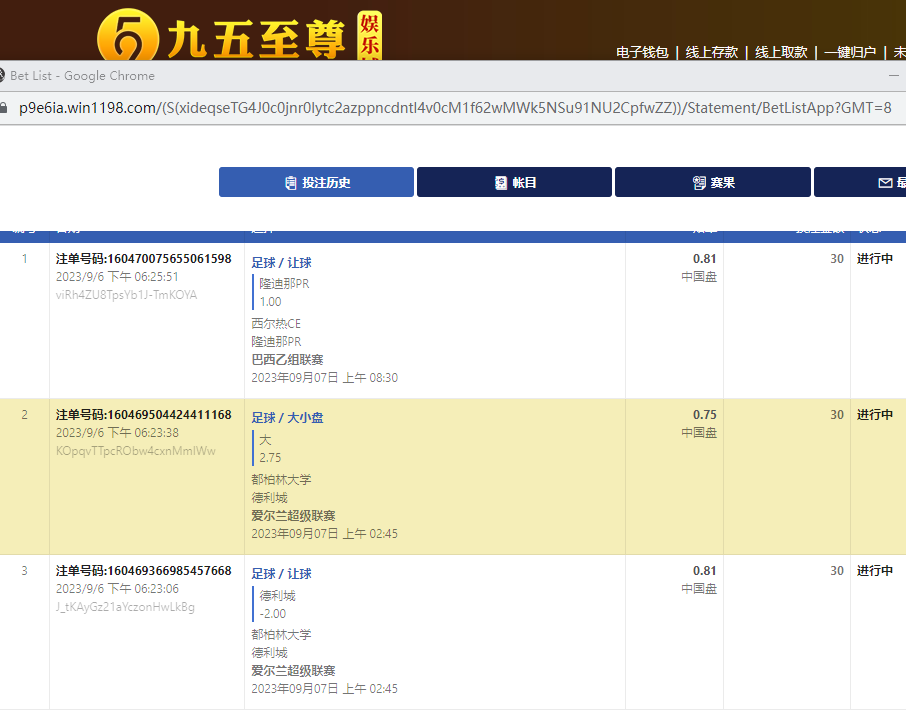Select bet slip number 160469504424411168

pos(143,415)
